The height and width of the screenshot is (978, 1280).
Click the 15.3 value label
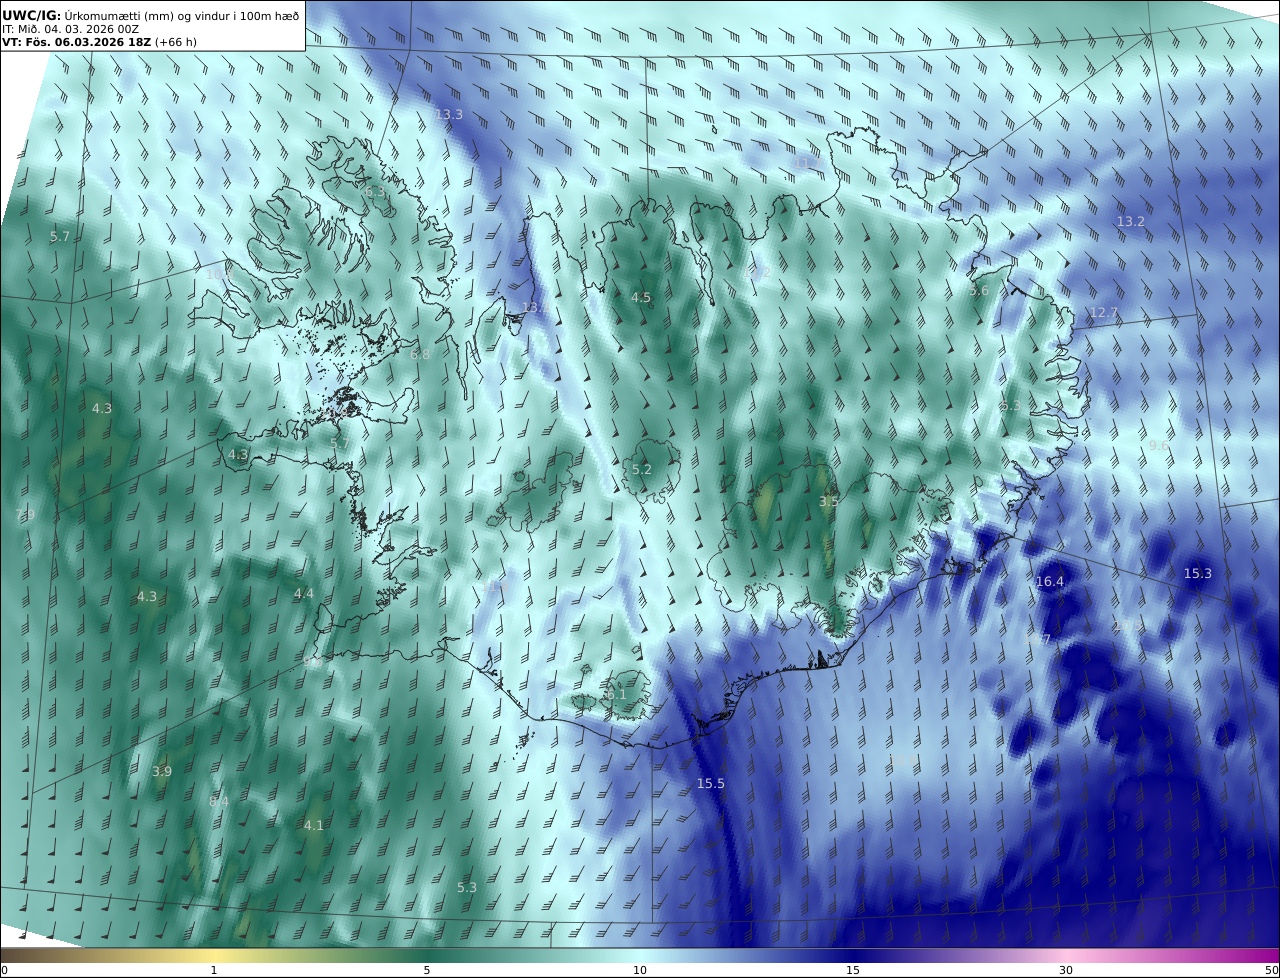point(1198,574)
